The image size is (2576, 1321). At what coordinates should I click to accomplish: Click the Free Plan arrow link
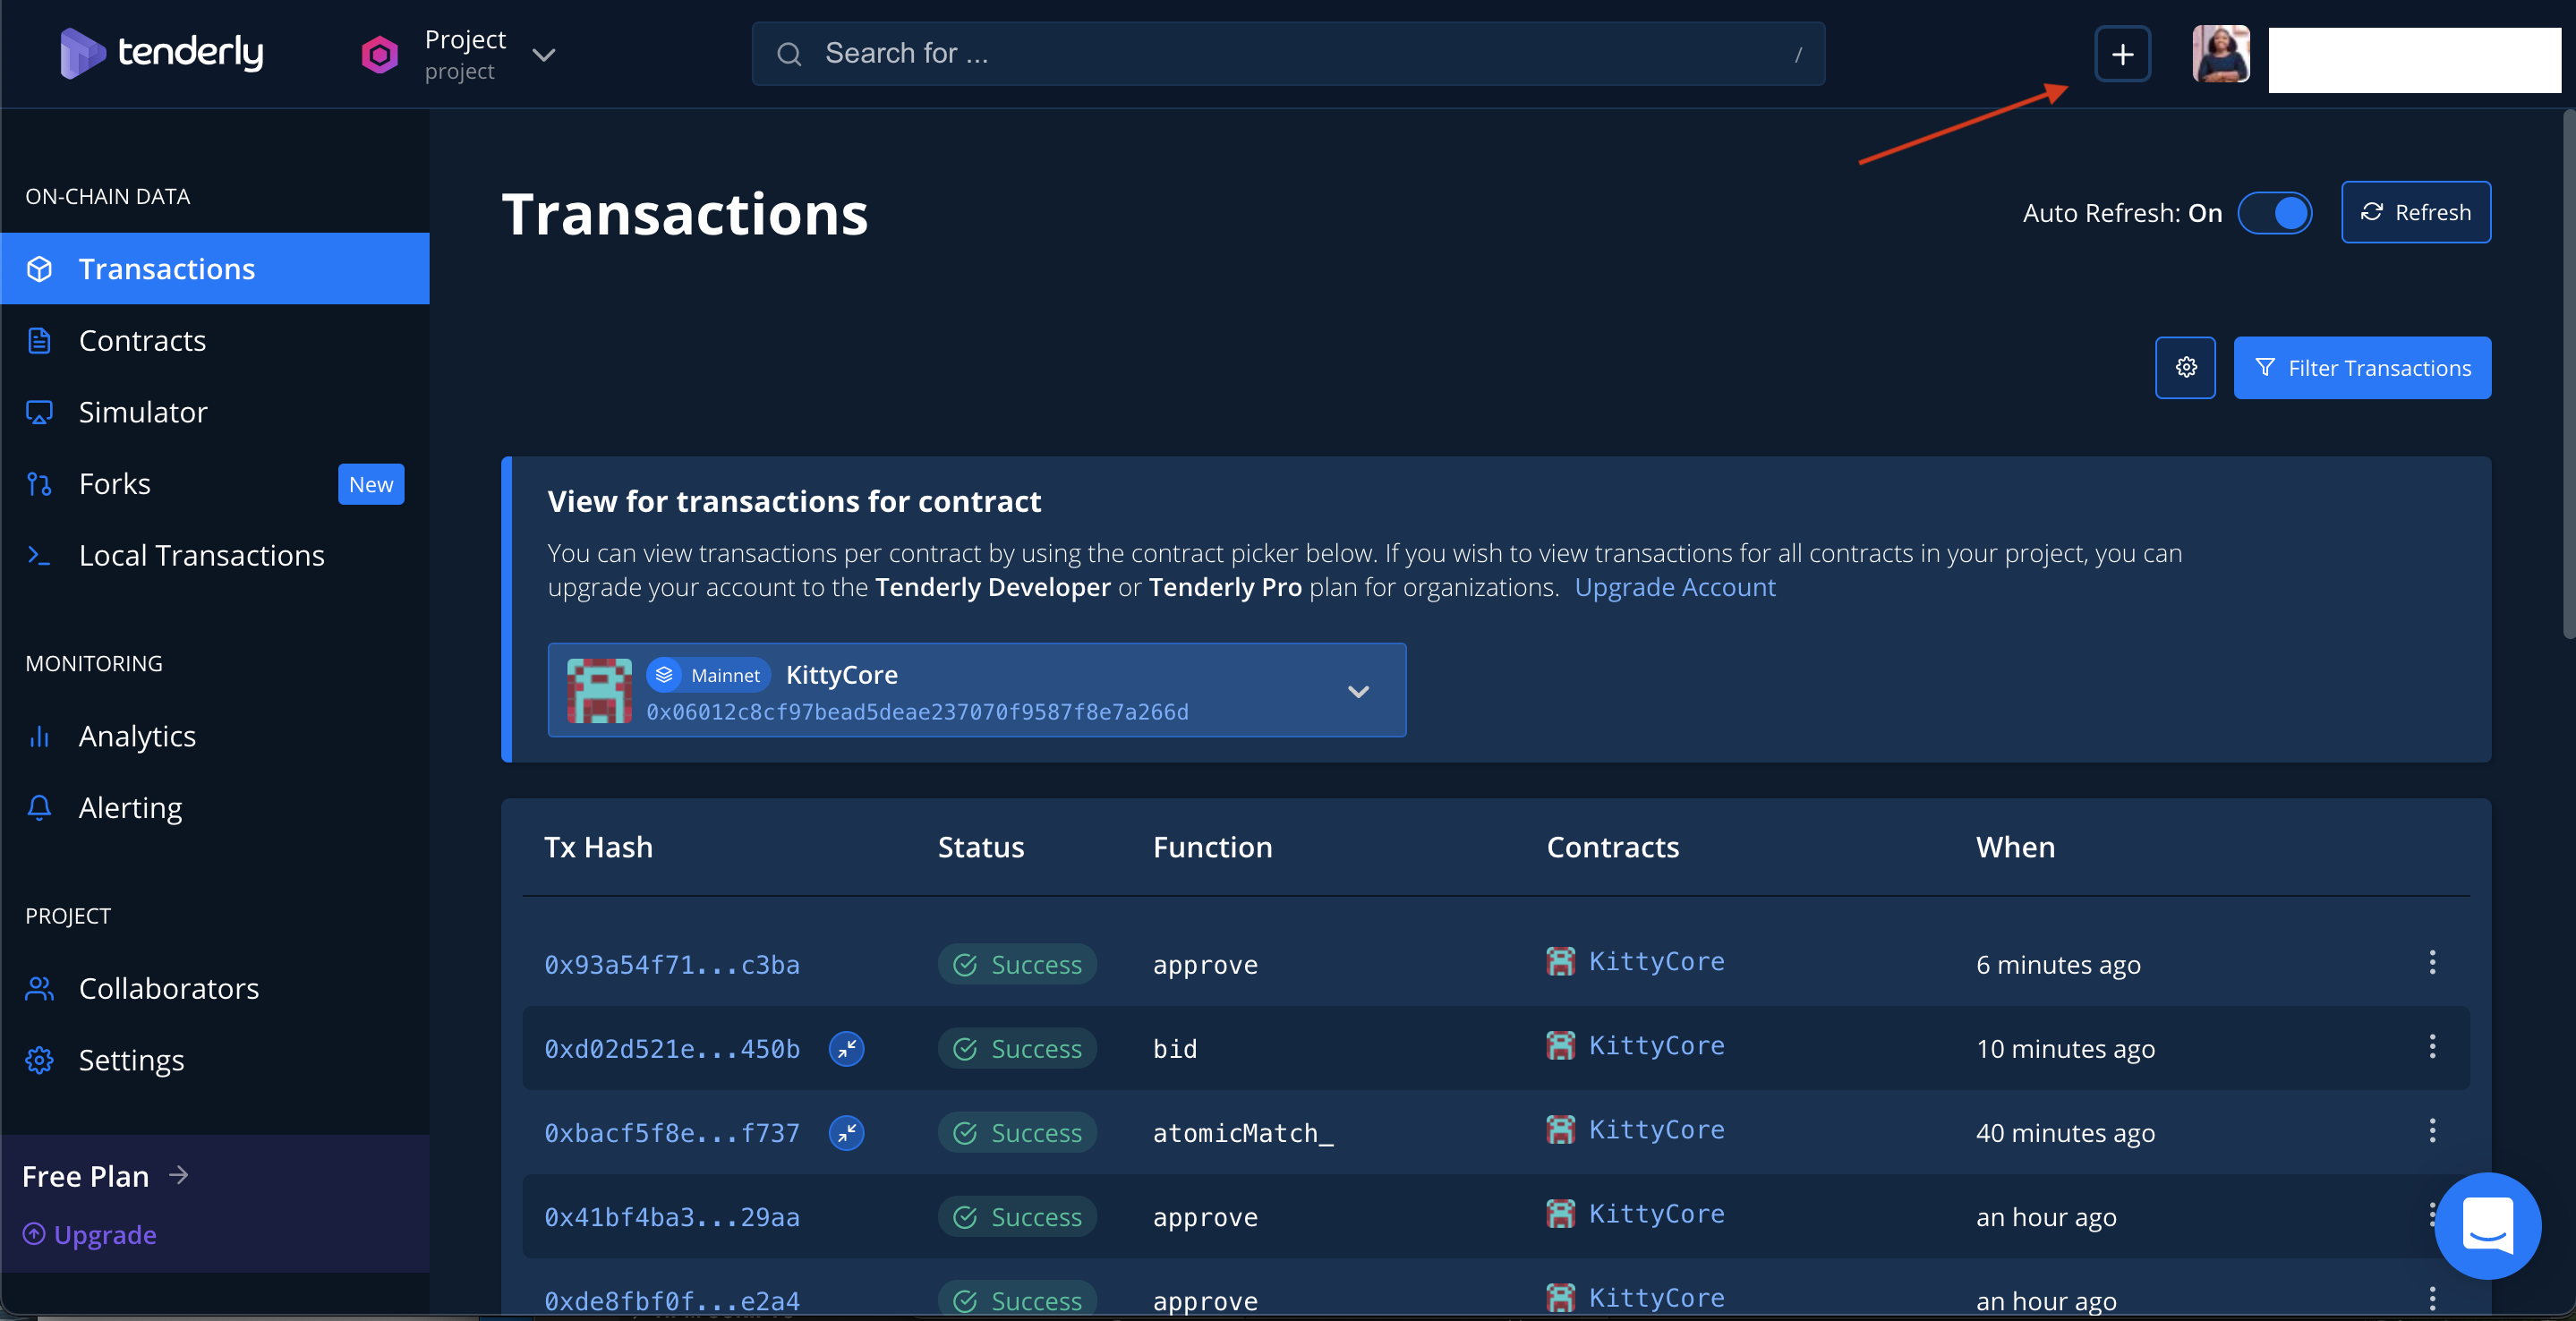pyautogui.click(x=105, y=1176)
